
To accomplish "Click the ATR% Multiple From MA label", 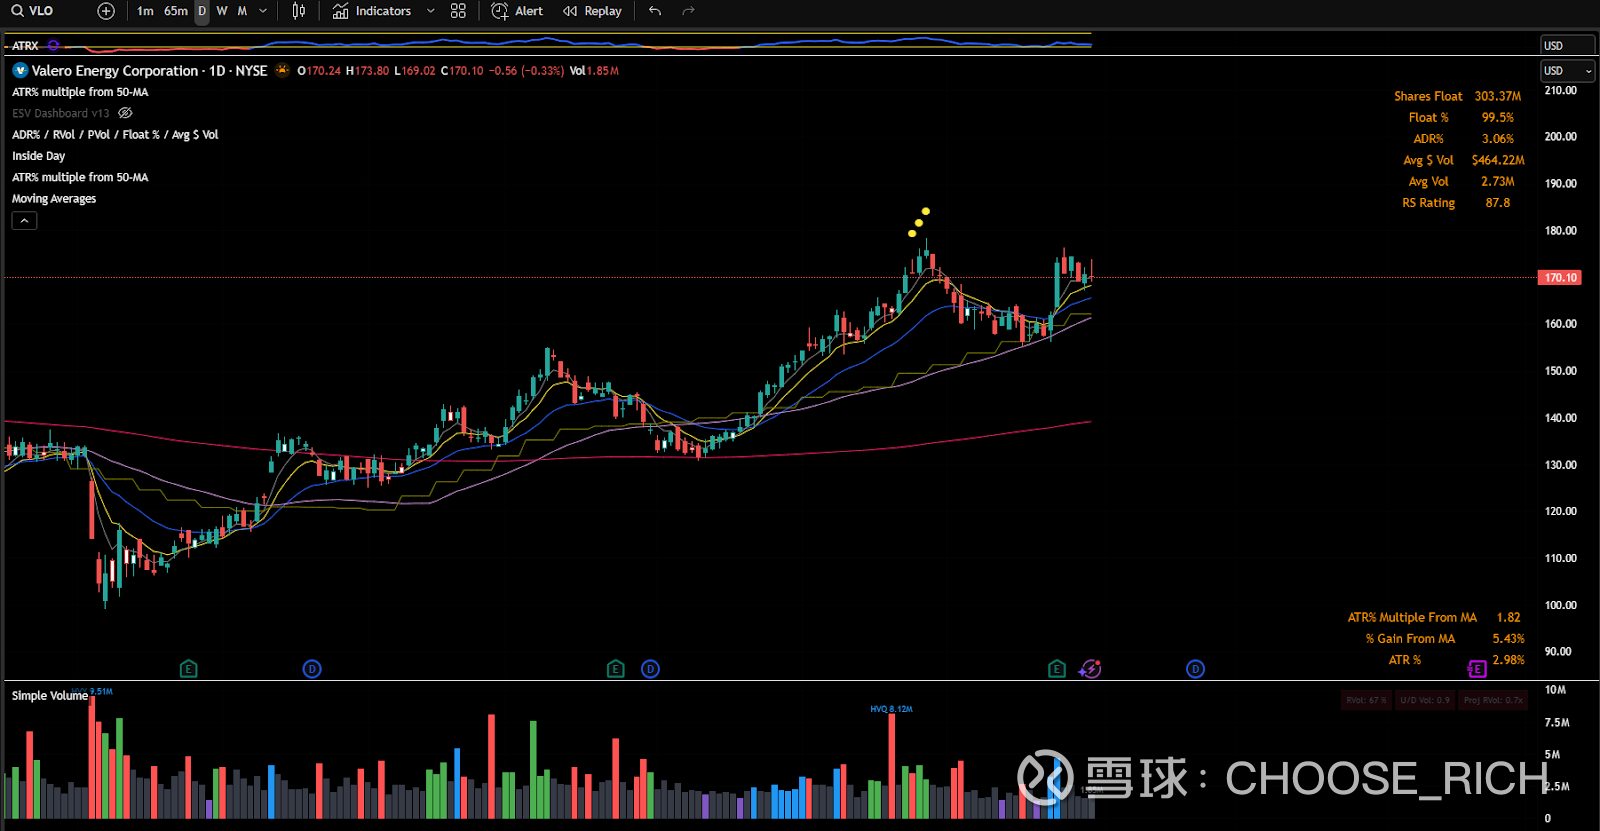I will (x=1412, y=618).
